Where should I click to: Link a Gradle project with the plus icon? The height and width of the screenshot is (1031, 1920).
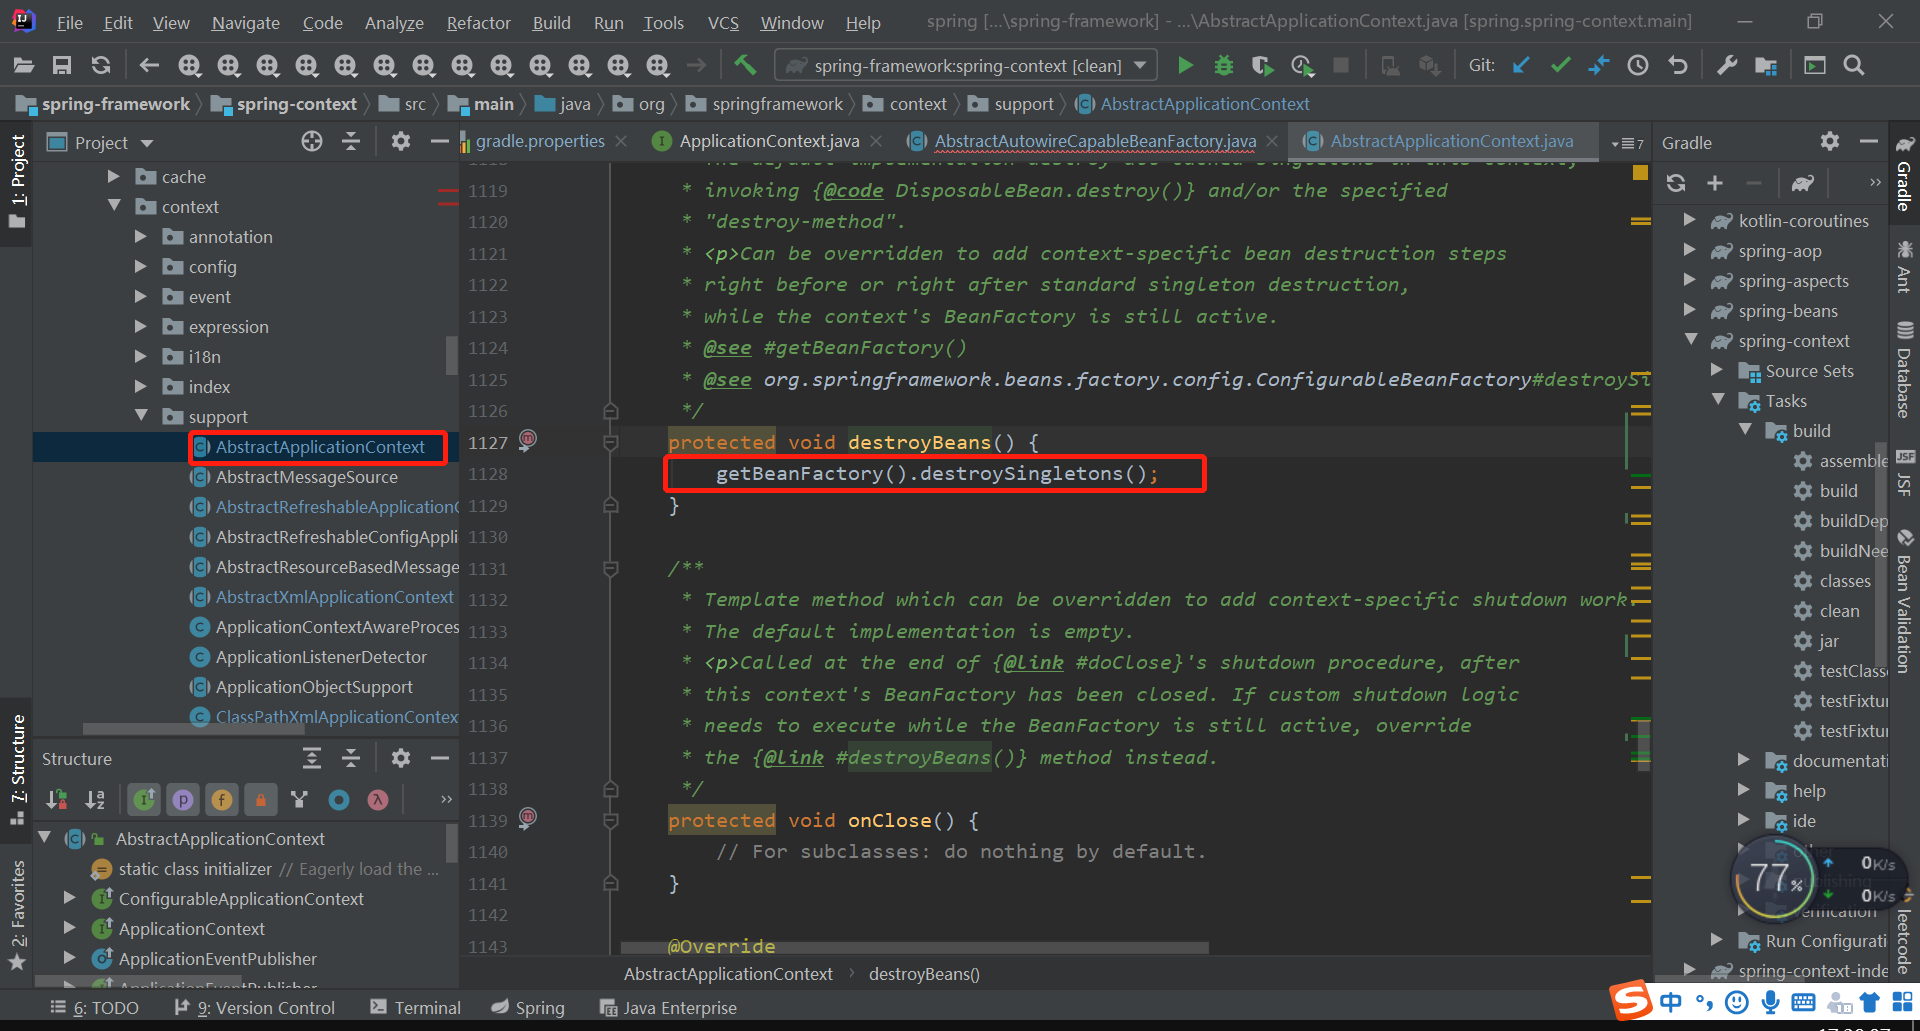pyautogui.click(x=1715, y=183)
